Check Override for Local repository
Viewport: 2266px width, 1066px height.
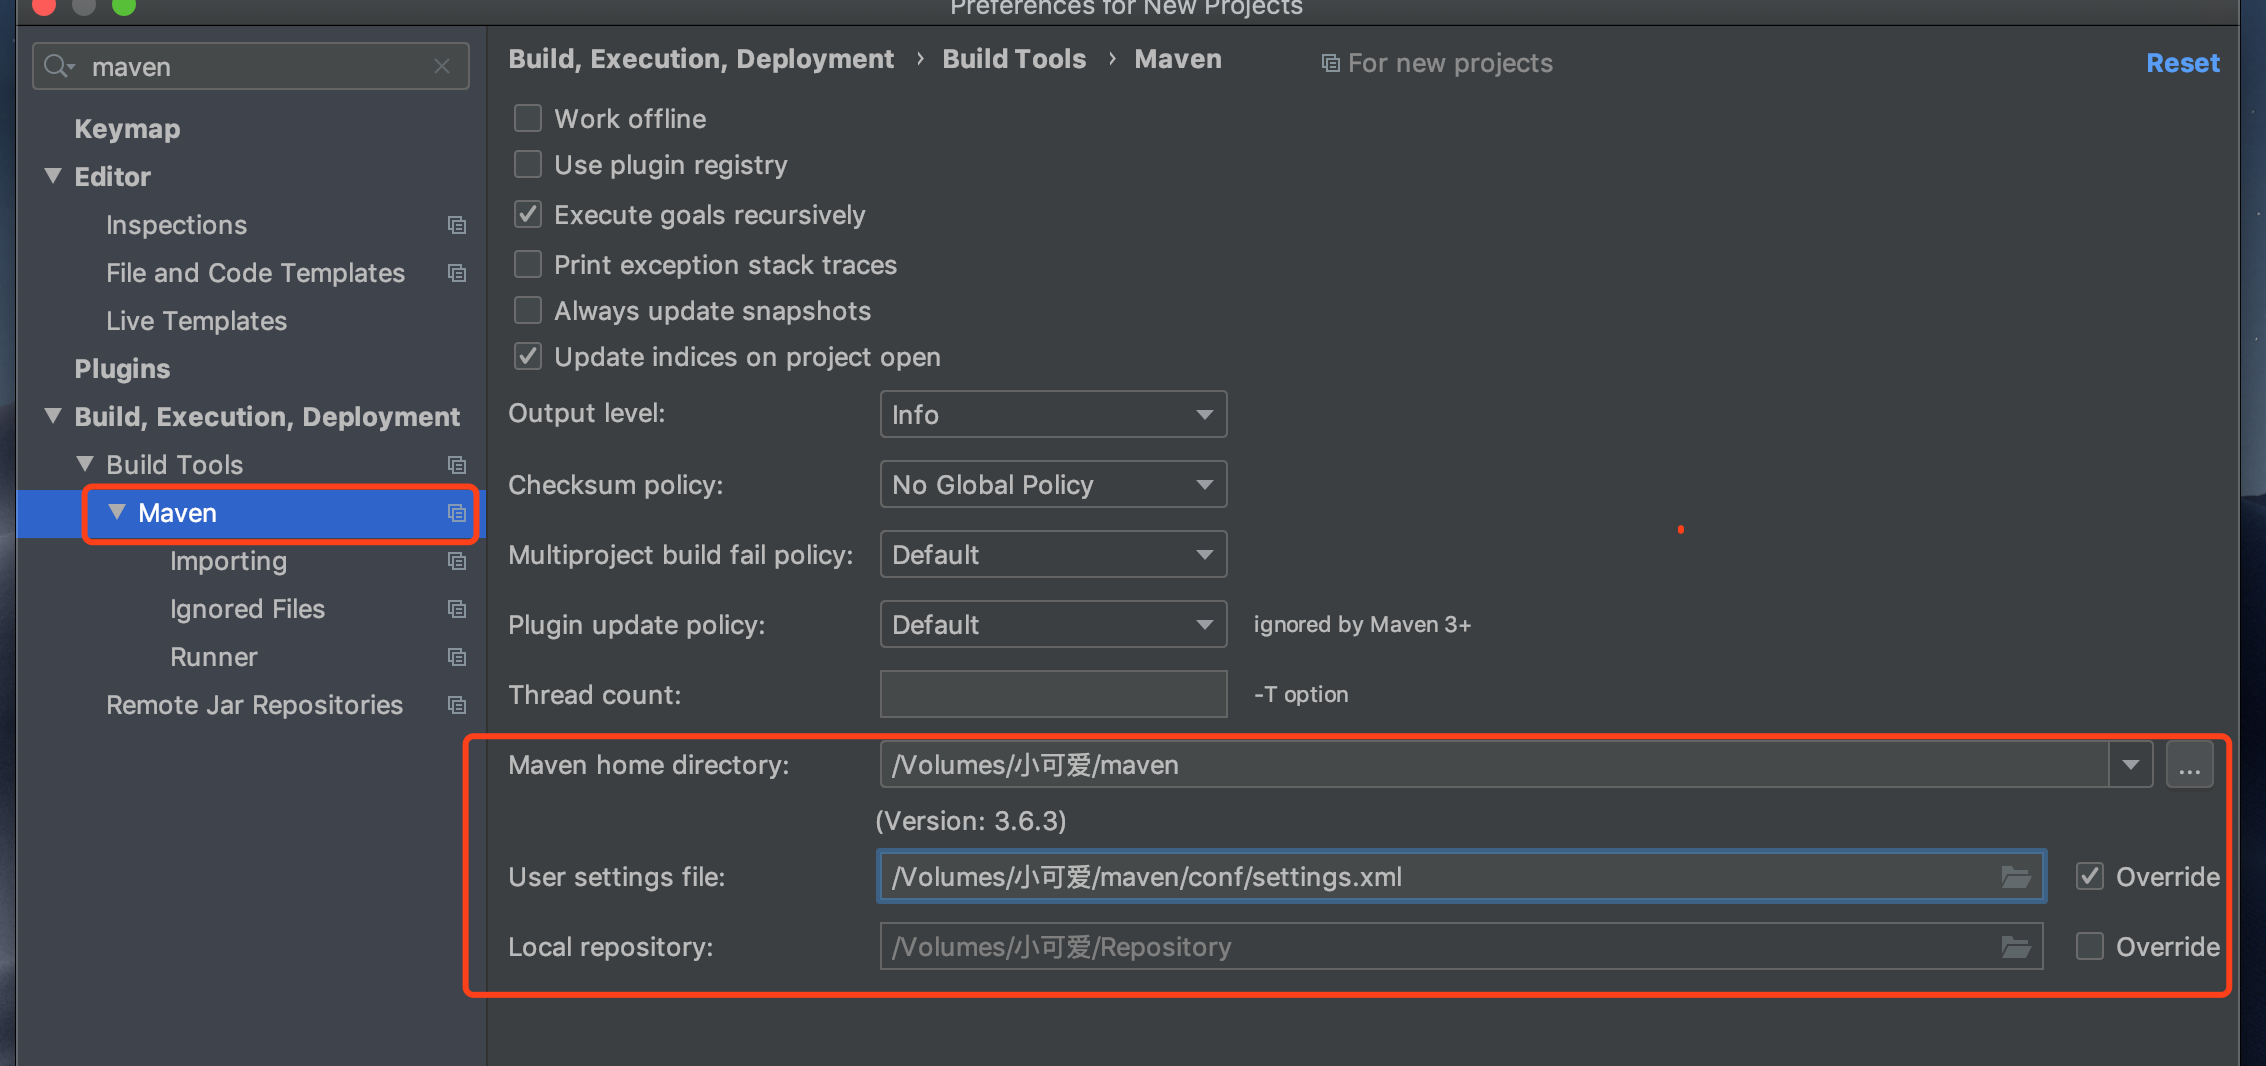coord(2090,946)
